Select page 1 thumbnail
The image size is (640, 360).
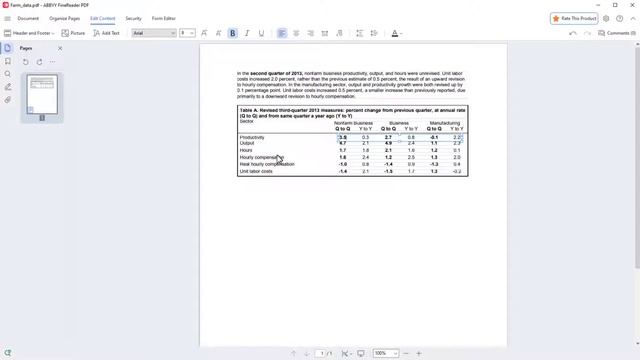42,94
